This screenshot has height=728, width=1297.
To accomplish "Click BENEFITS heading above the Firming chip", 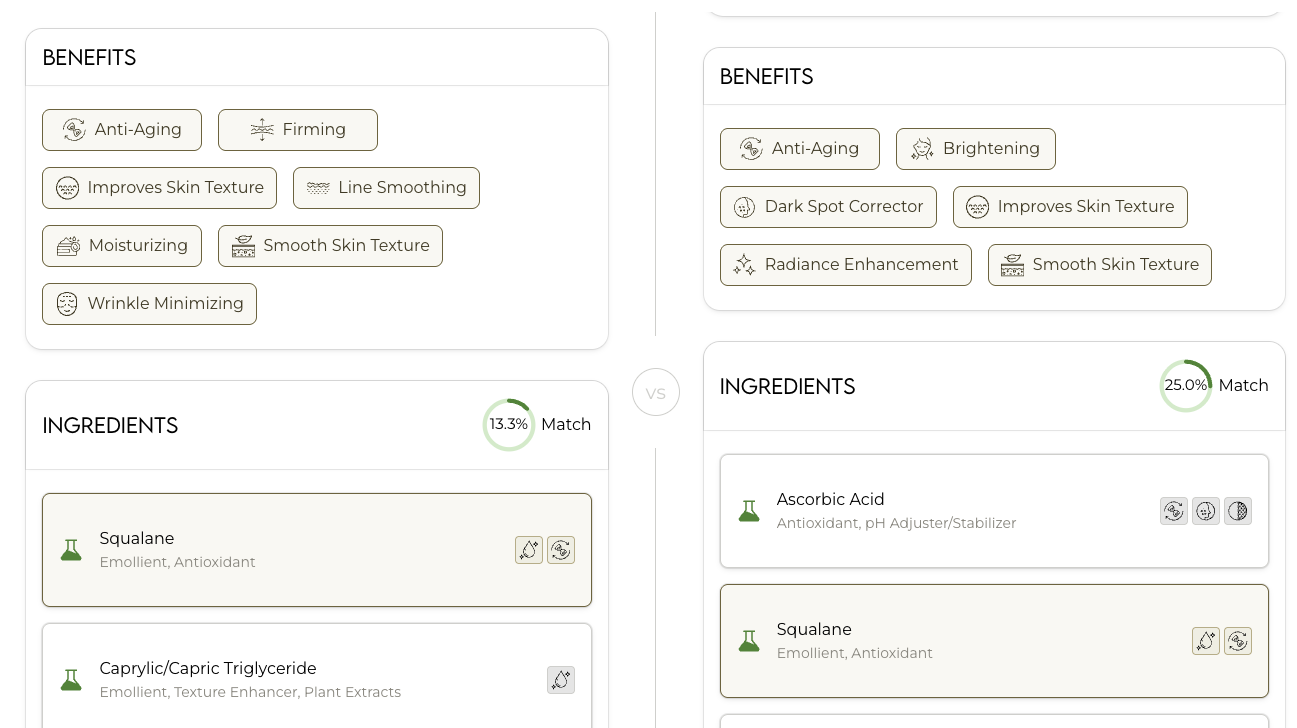I will pos(89,57).
